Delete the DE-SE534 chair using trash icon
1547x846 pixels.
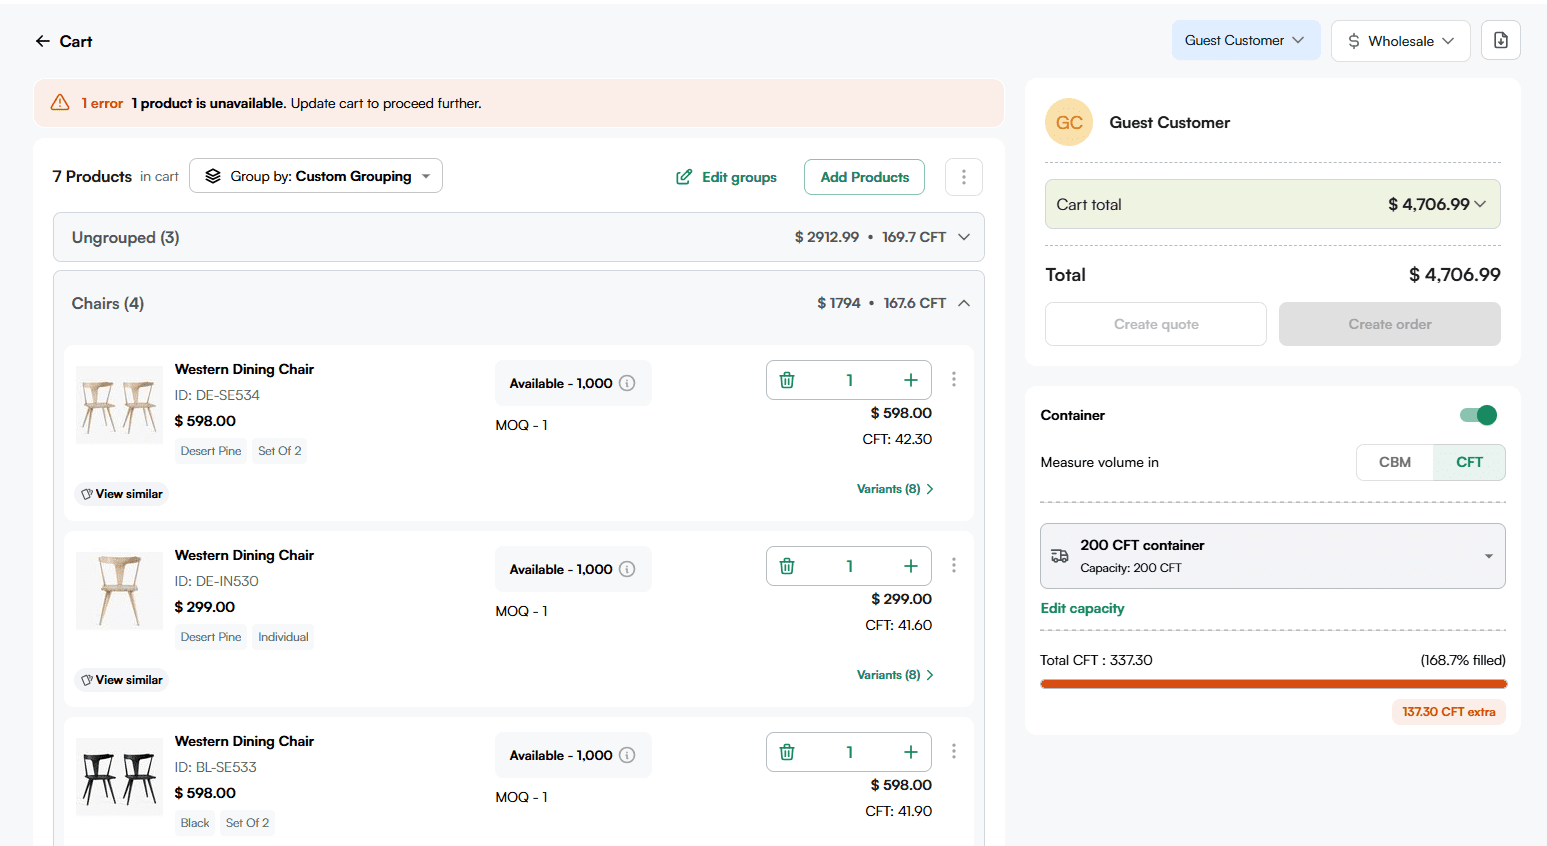coord(787,380)
